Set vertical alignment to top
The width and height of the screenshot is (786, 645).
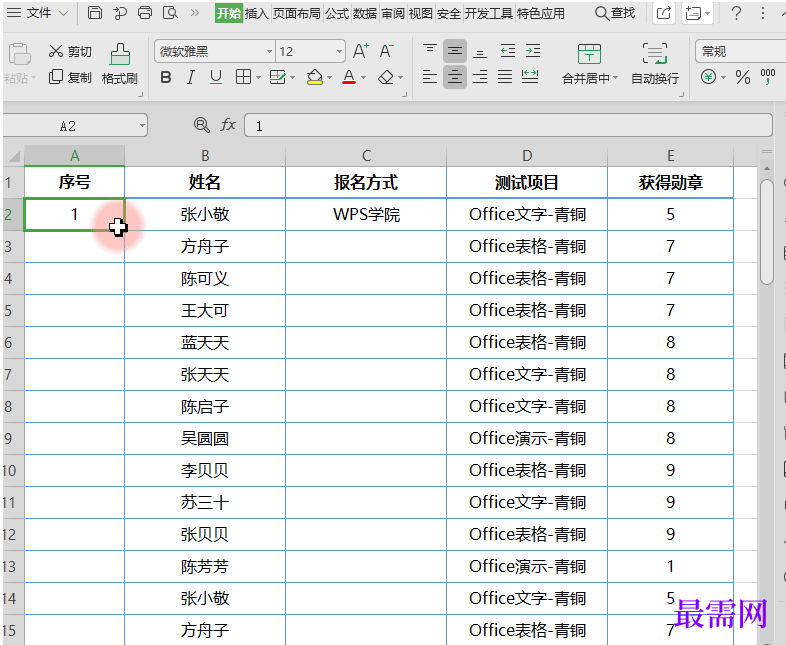[x=430, y=51]
